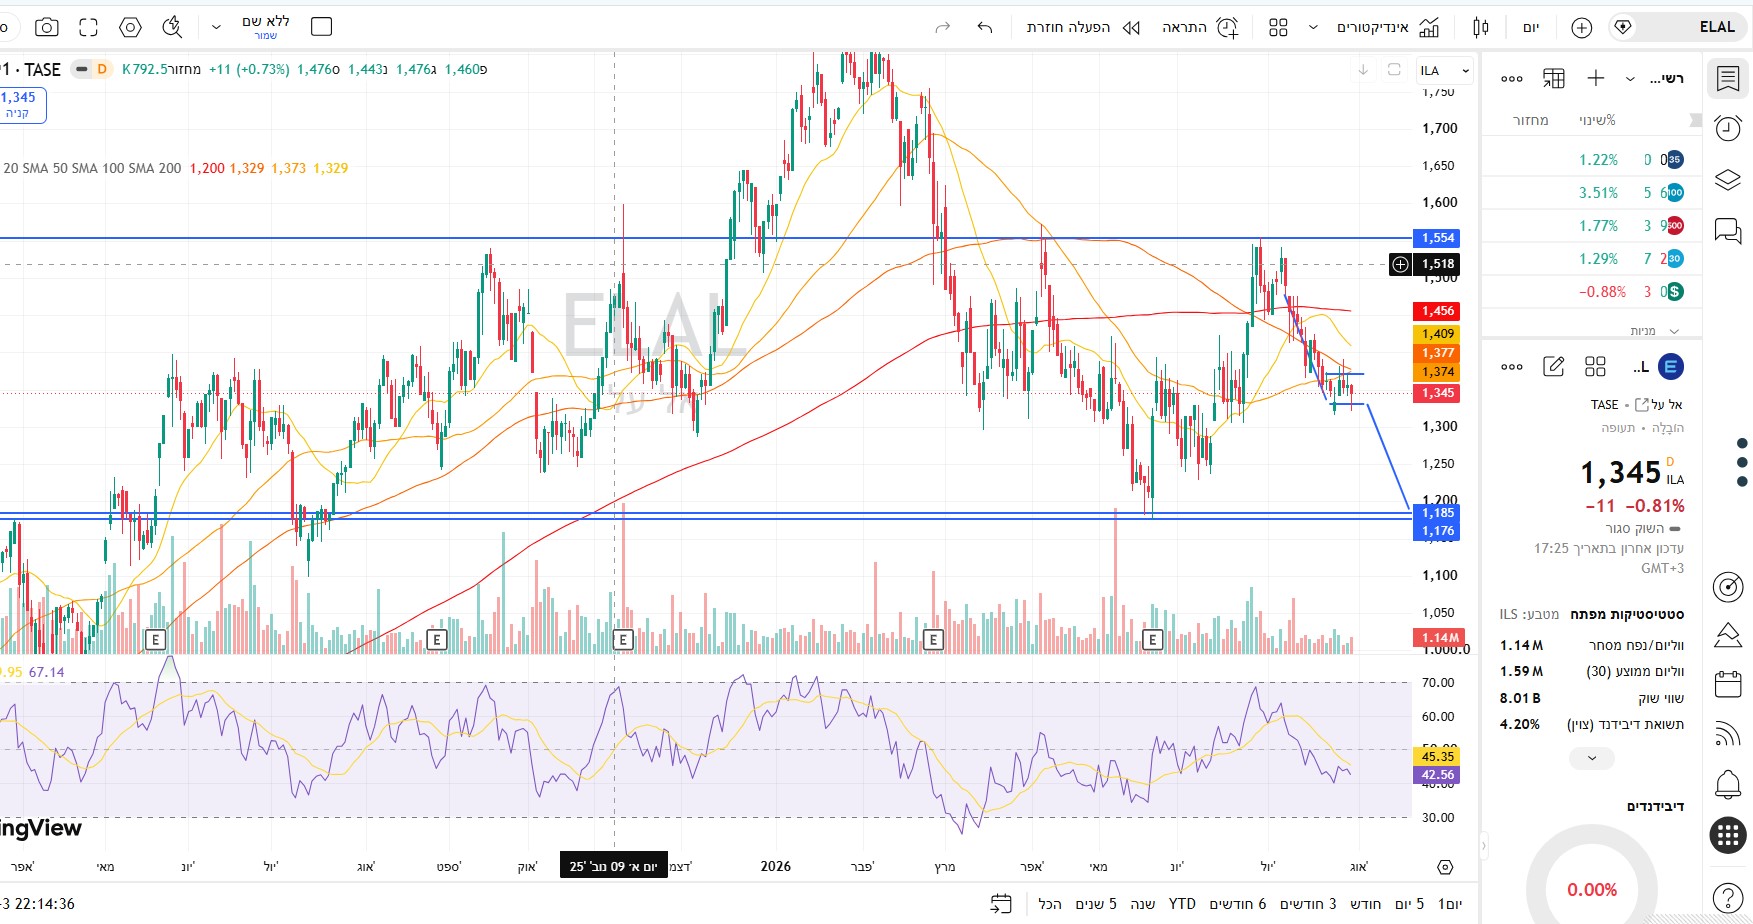Open chart settings hexagon icon in toolbar
1753x924 pixels.
click(x=130, y=27)
